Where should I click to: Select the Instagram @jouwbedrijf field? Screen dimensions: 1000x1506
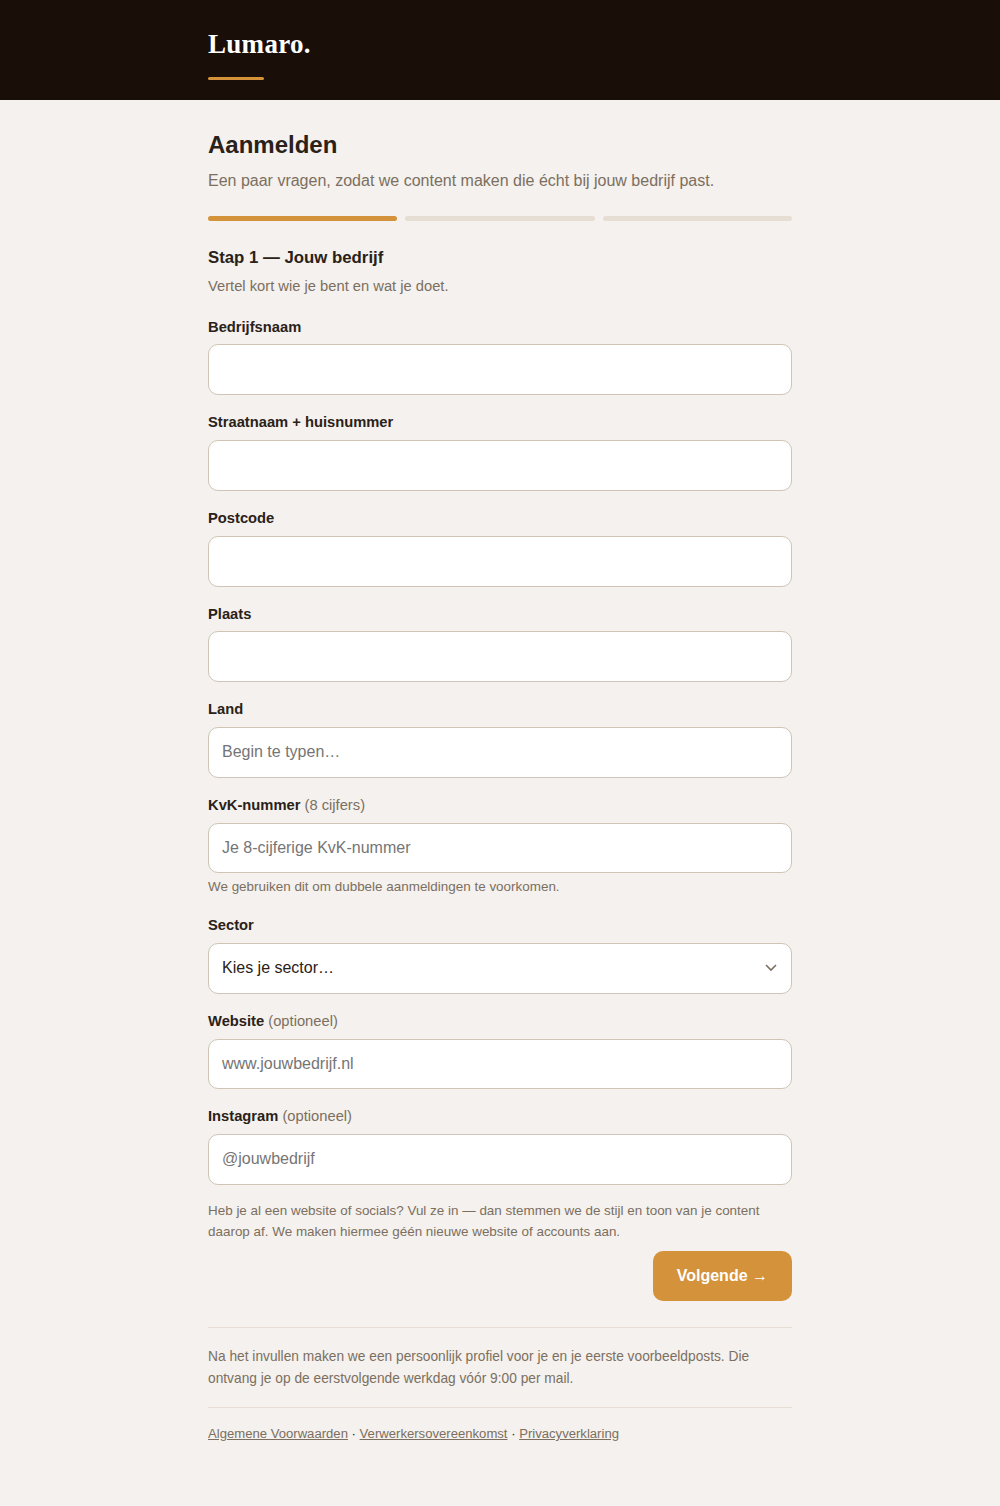pos(500,1159)
